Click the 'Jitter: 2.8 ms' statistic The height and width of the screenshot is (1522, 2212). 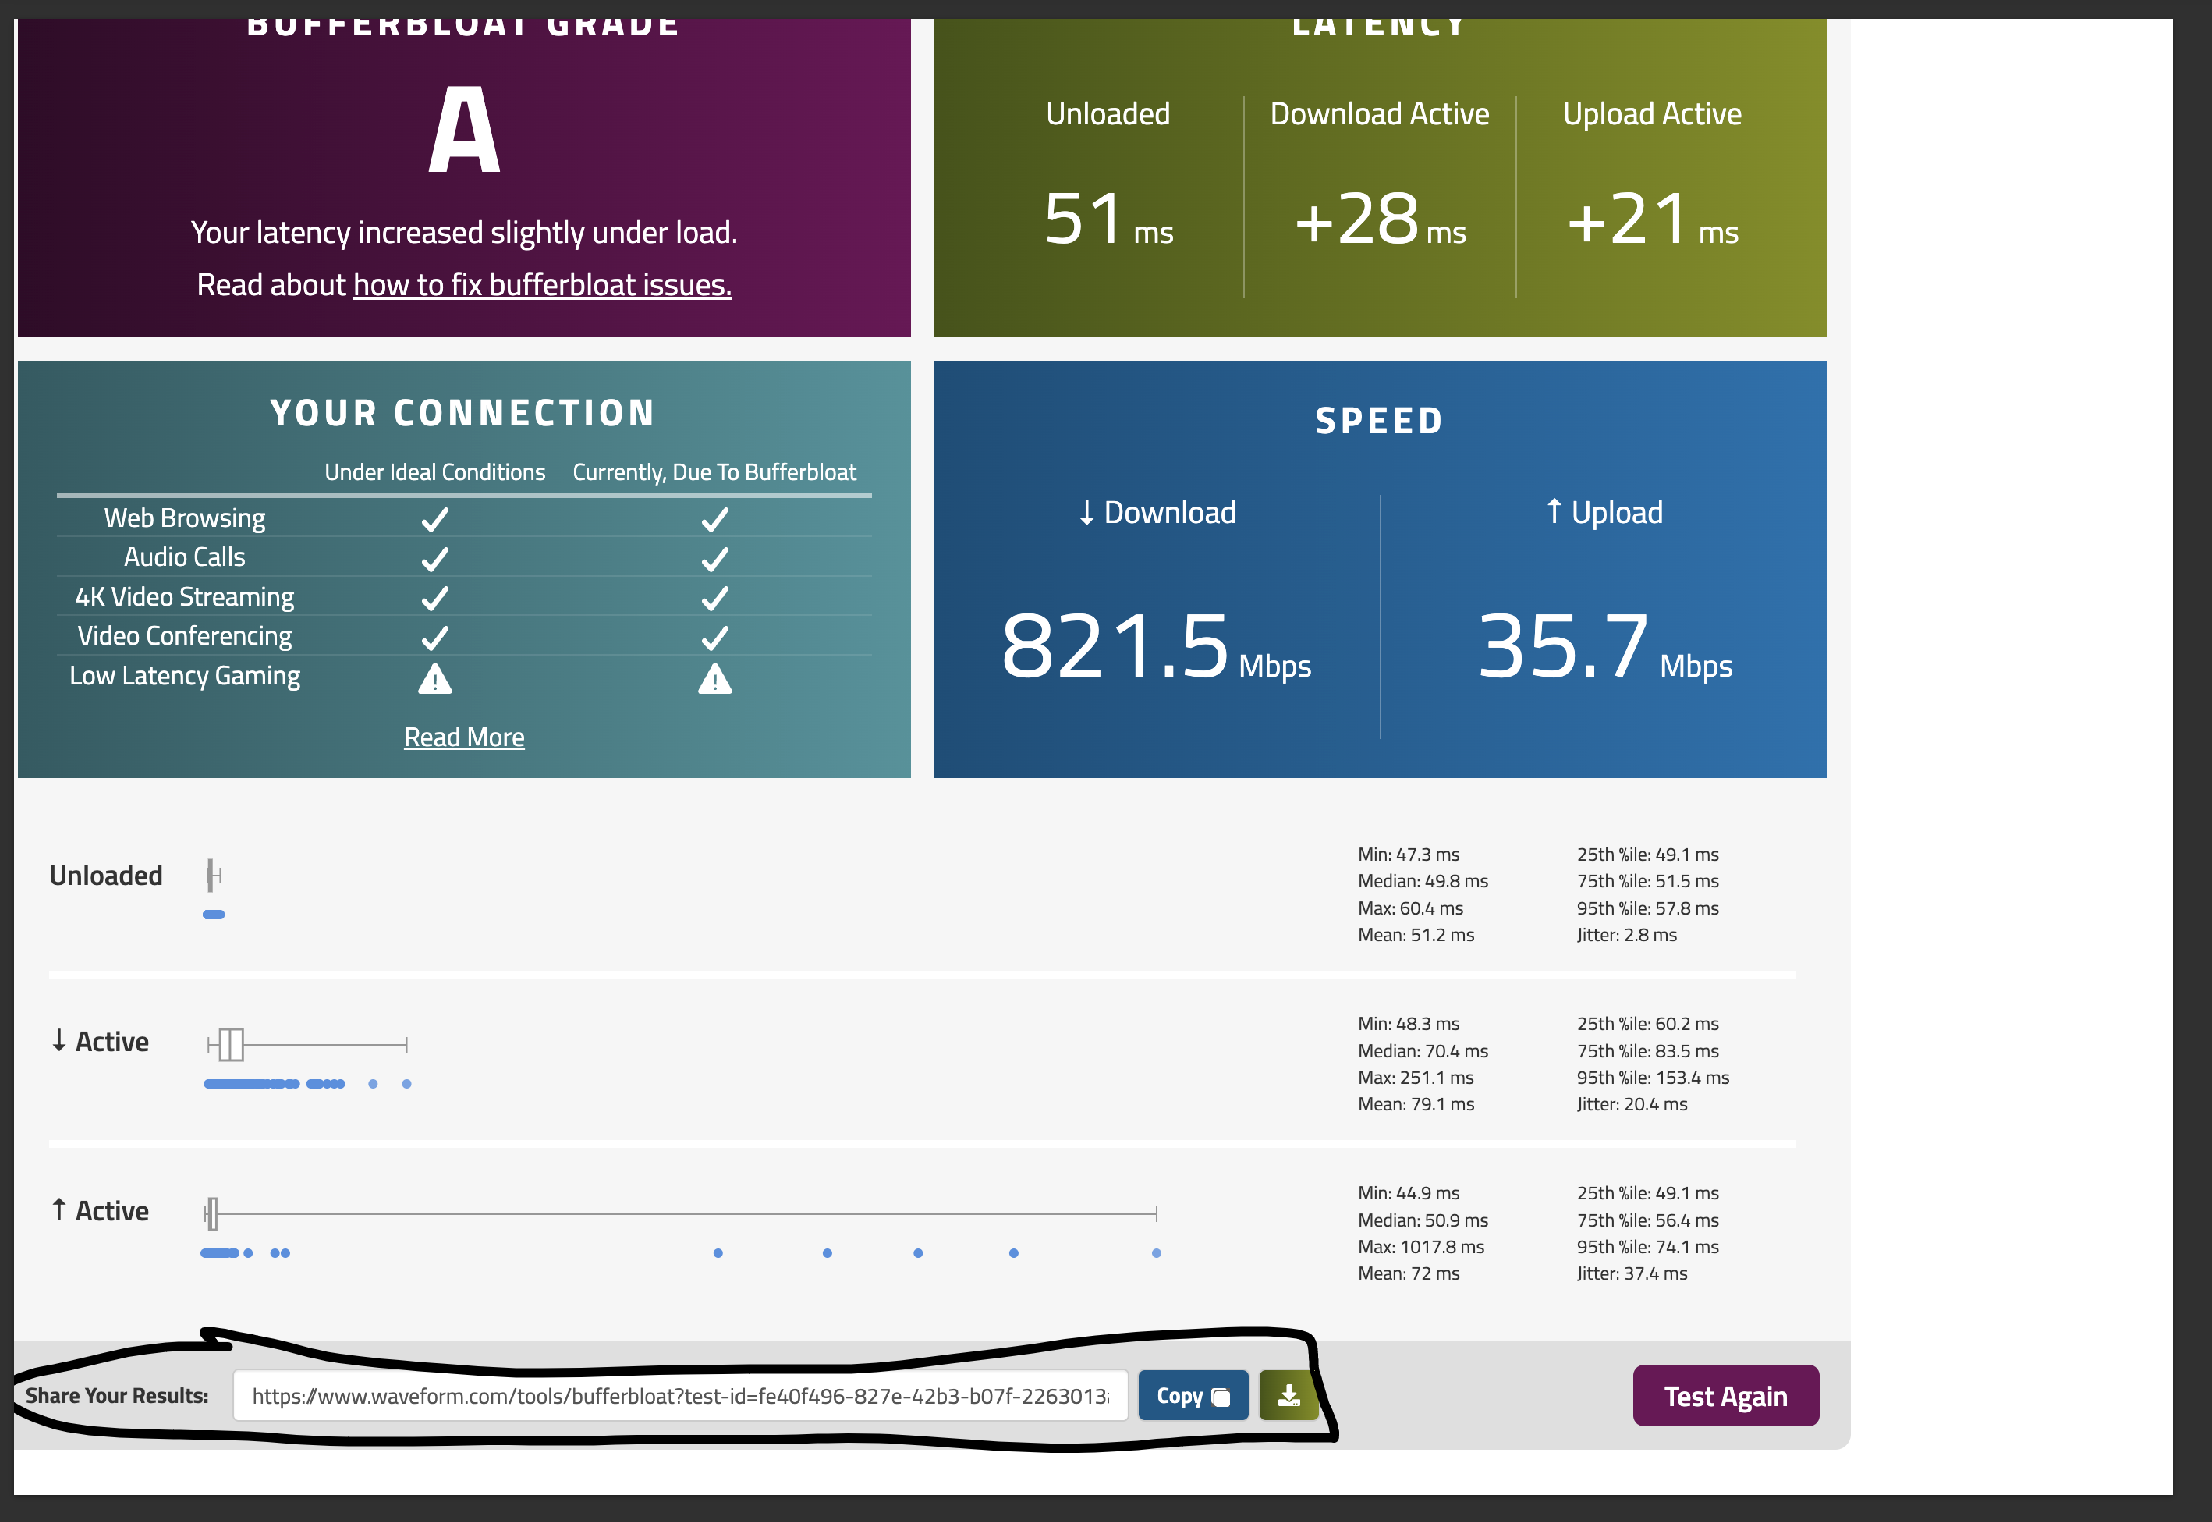1627,935
